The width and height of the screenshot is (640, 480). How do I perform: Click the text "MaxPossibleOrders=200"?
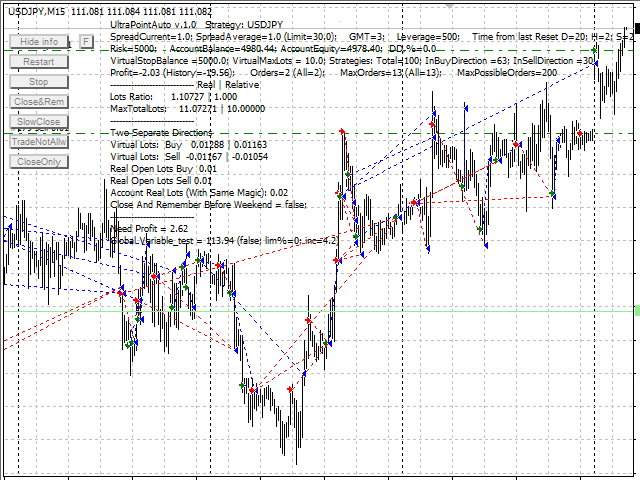coord(507,73)
